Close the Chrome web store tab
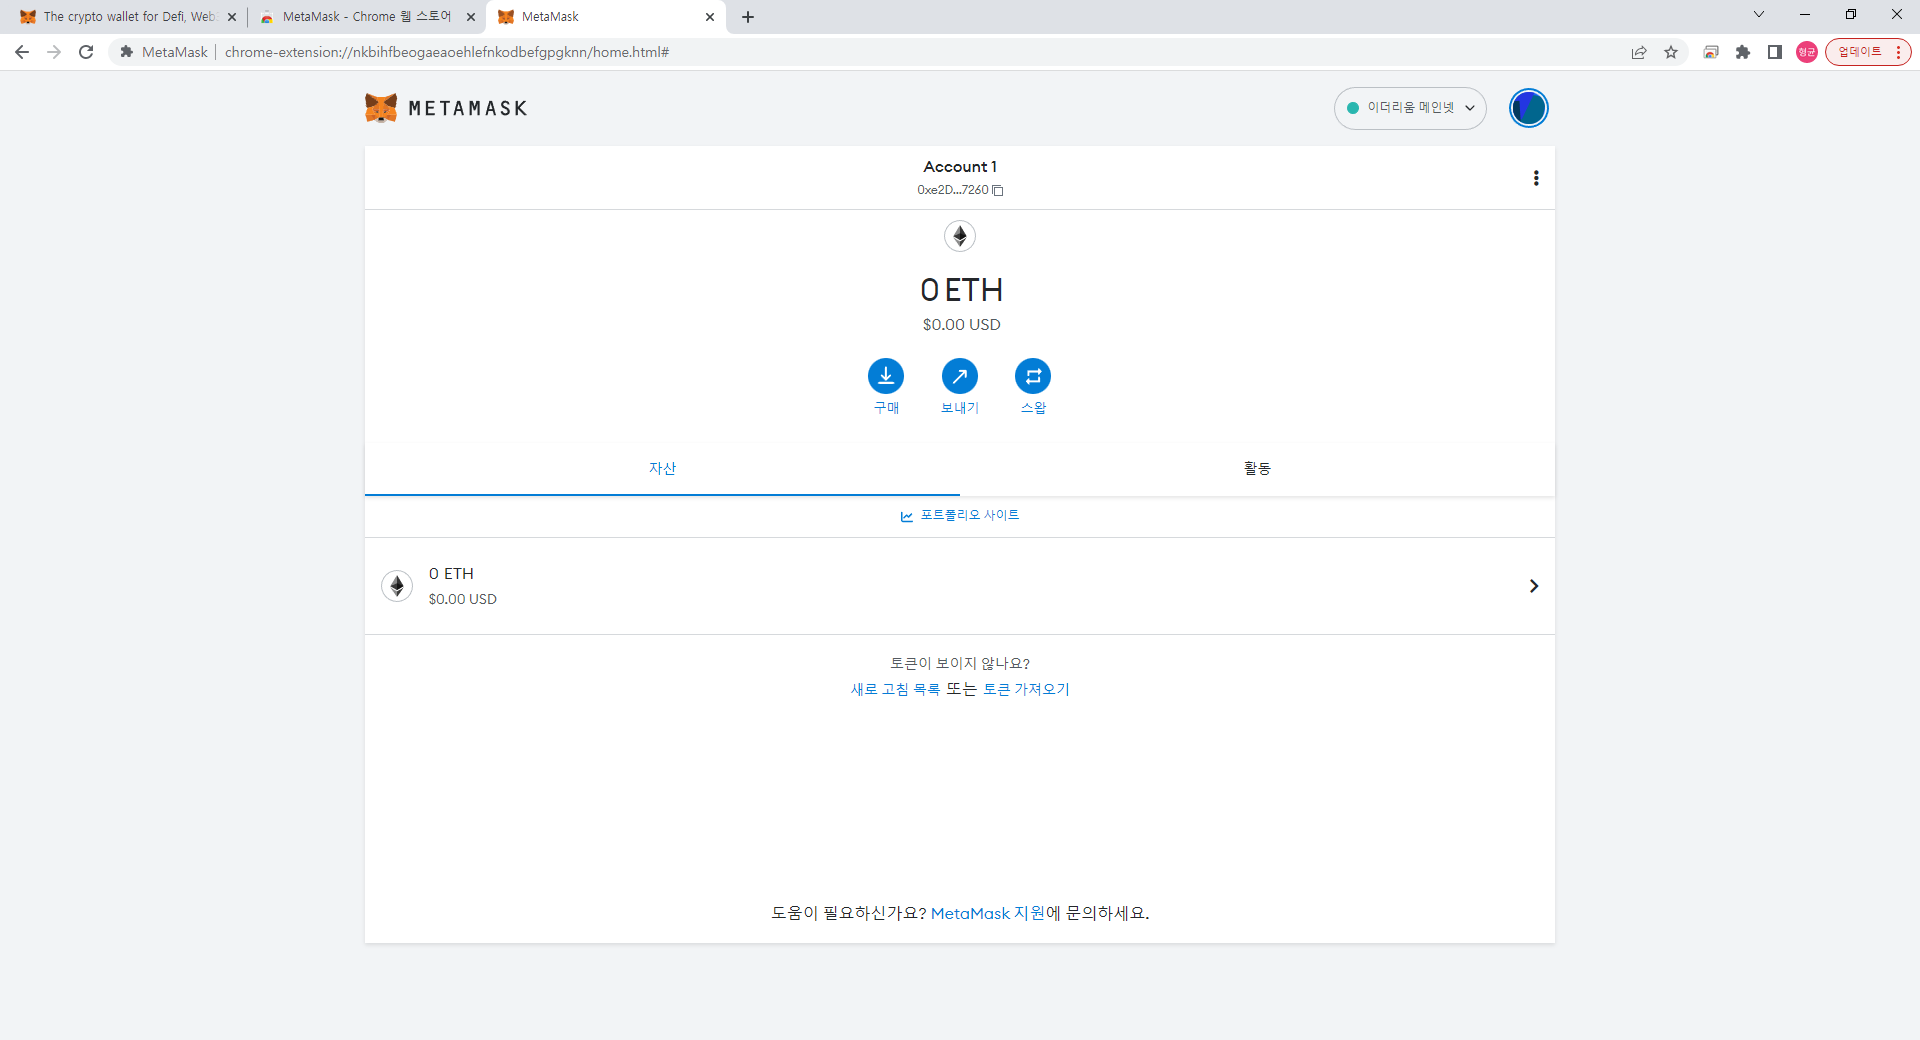 pos(471,17)
